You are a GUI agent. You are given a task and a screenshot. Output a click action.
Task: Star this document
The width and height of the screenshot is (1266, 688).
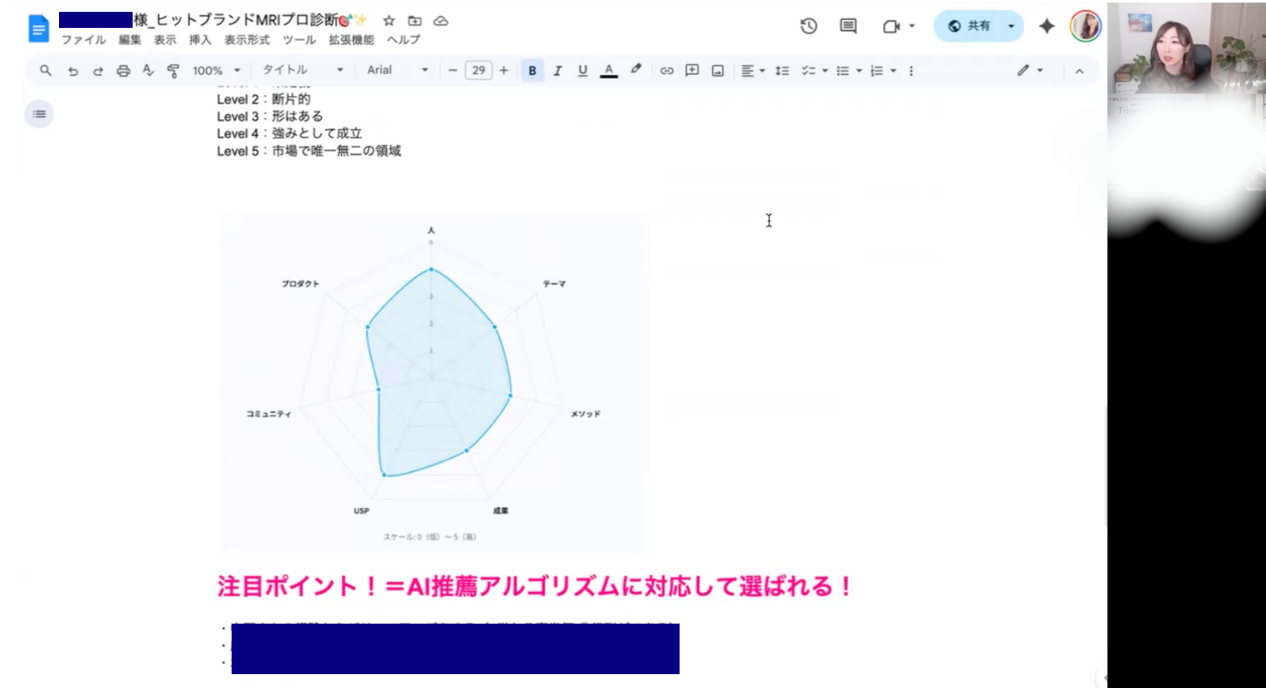pos(389,20)
